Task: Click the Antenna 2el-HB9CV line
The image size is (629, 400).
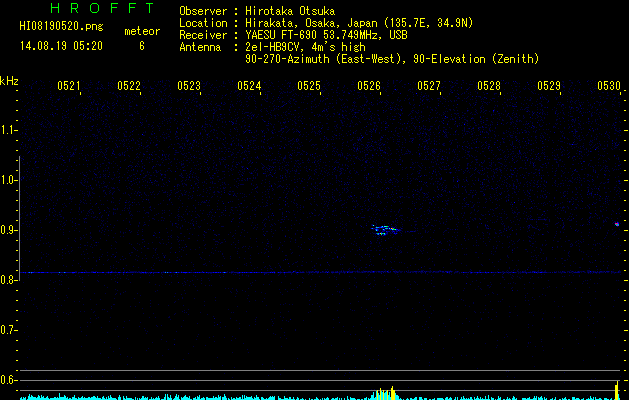Action: [272, 47]
